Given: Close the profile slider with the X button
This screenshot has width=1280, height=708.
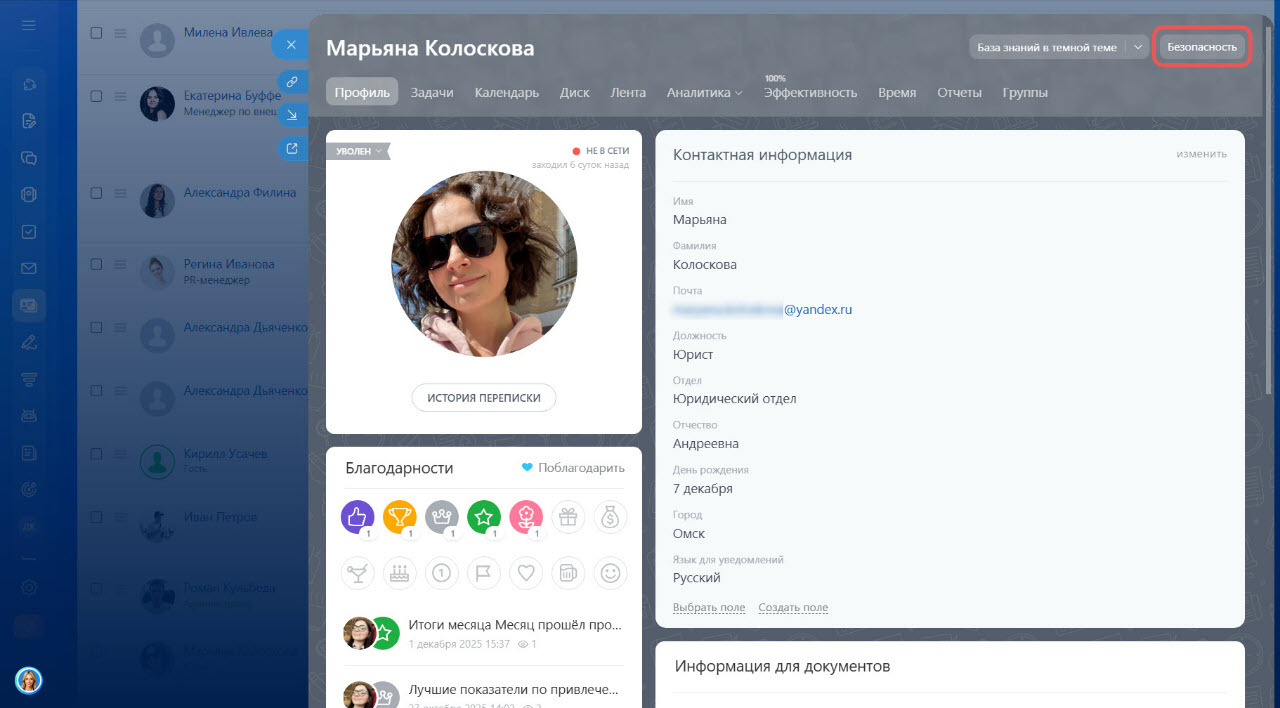Looking at the screenshot, I should [291, 45].
